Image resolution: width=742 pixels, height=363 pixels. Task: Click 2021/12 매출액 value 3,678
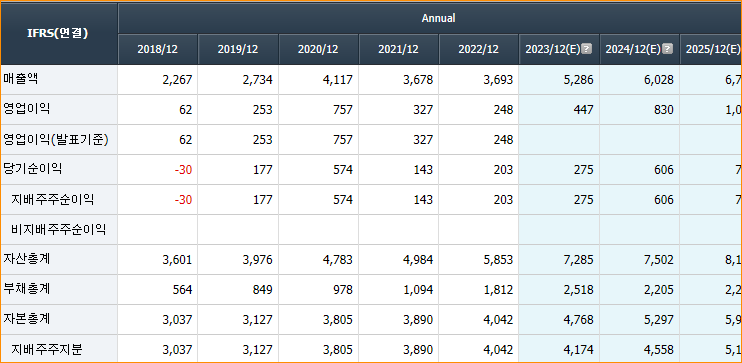(x=417, y=80)
